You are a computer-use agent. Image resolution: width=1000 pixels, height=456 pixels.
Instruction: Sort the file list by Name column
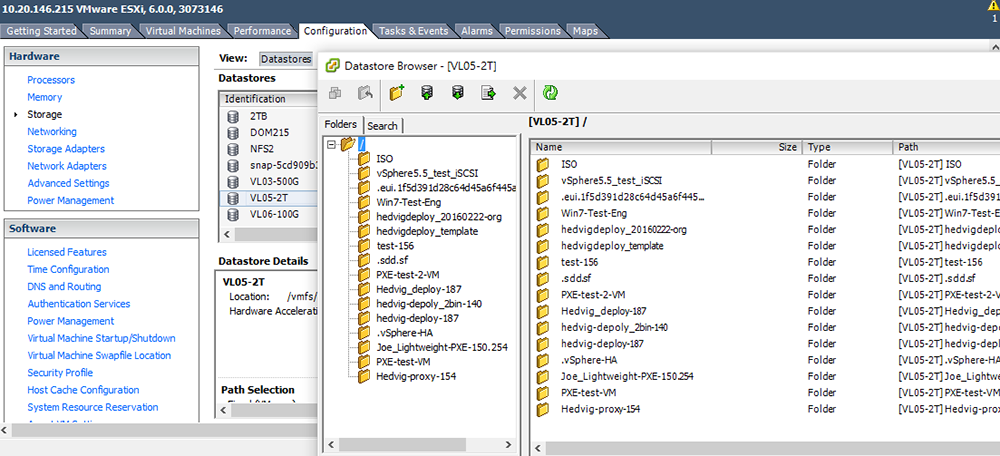pyautogui.click(x=622, y=147)
